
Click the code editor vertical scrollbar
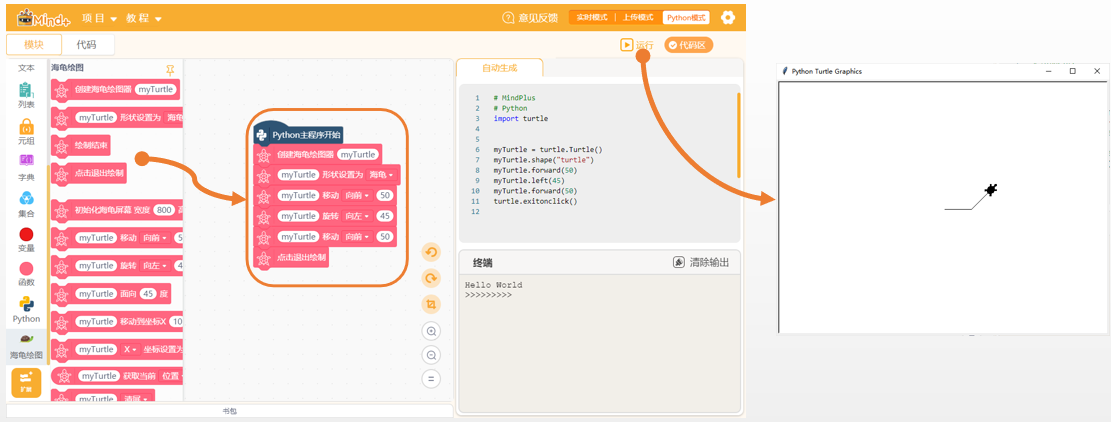pos(738,135)
